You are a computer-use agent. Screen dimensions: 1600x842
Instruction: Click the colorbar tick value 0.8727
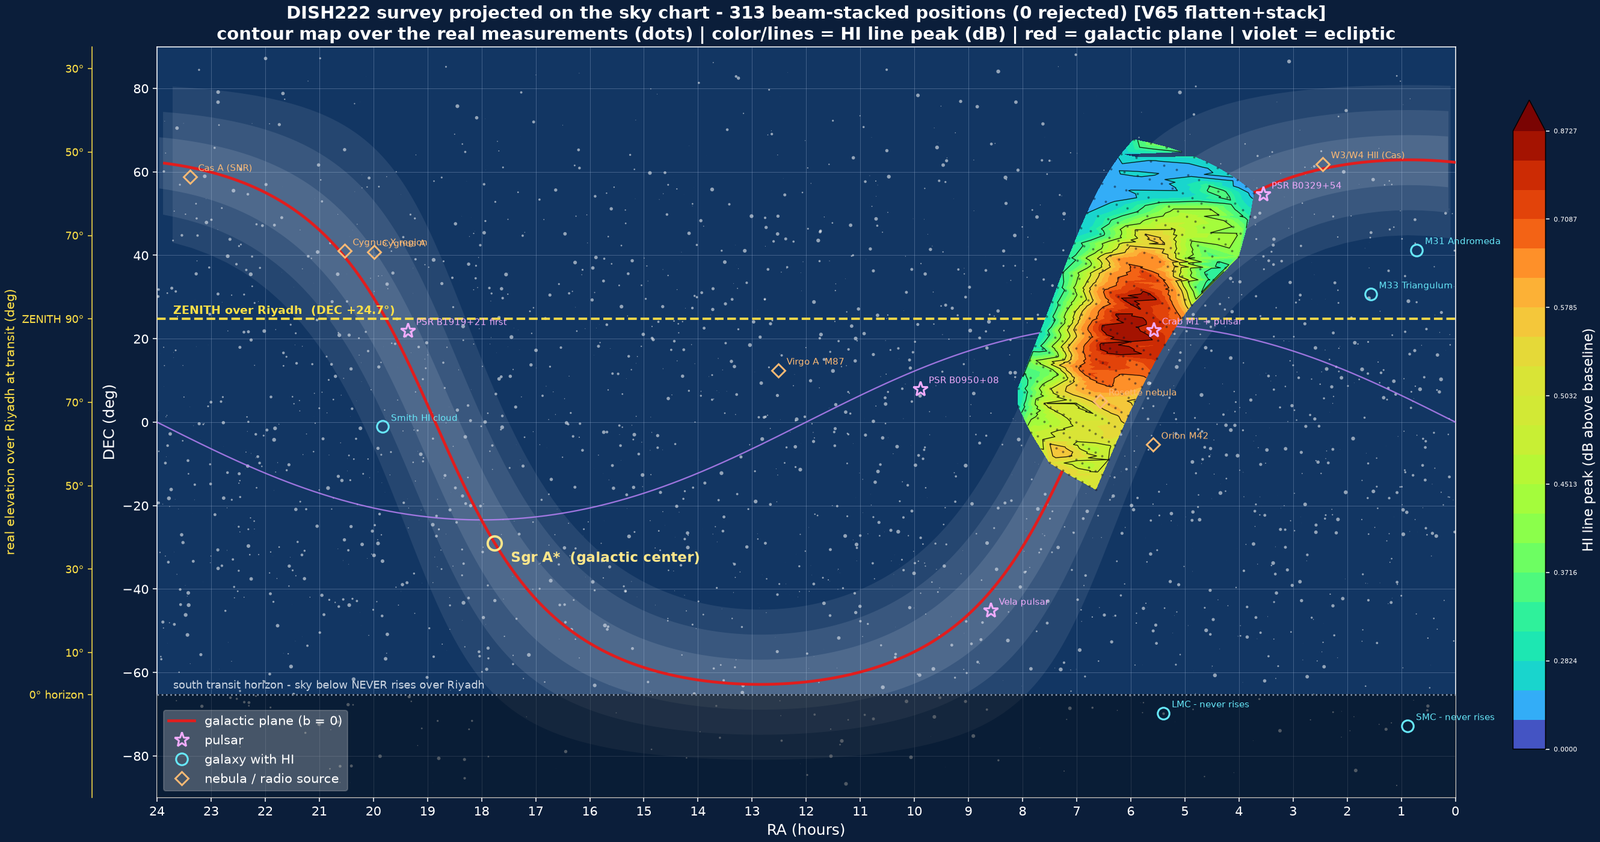(x=1564, y=131)
